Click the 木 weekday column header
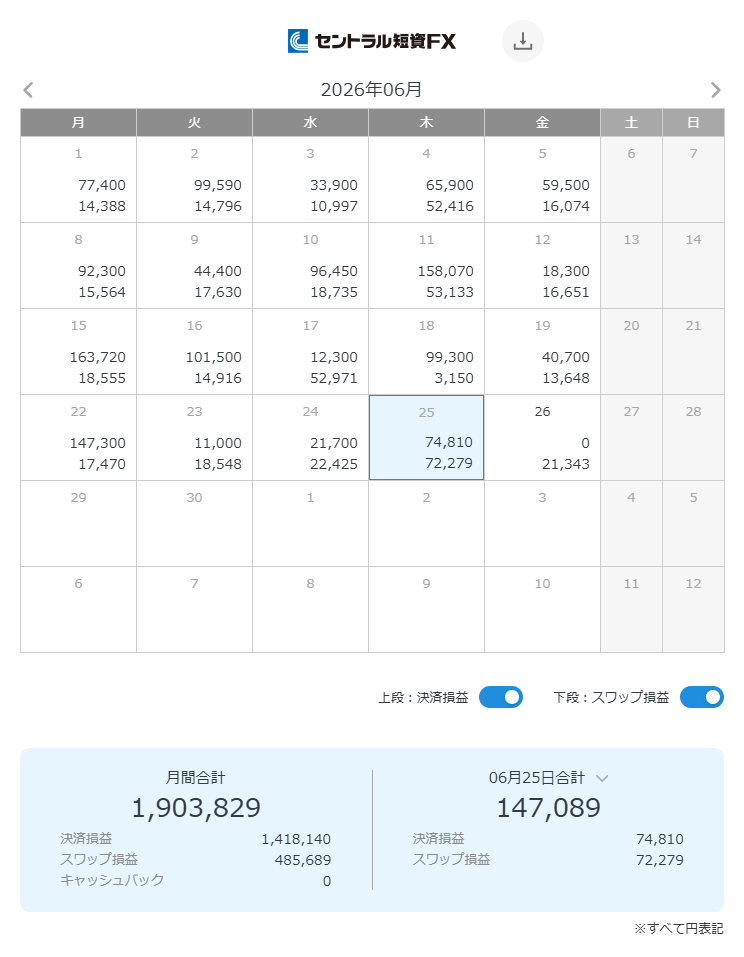The image size is (744, 957). point(427,123)
